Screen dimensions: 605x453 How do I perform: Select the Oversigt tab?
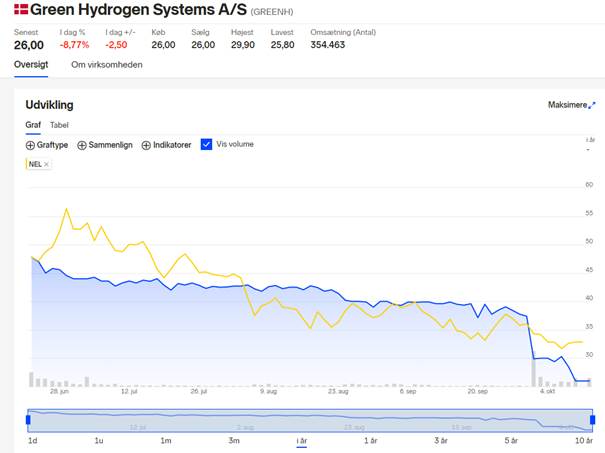(x=31, y=64)
